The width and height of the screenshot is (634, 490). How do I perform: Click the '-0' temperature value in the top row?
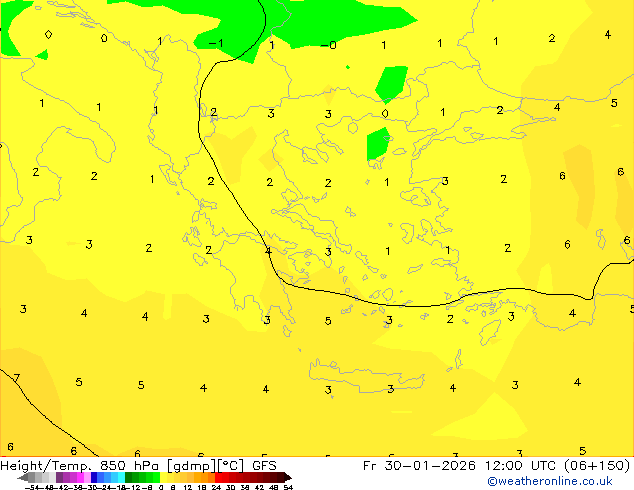(328, 45)
